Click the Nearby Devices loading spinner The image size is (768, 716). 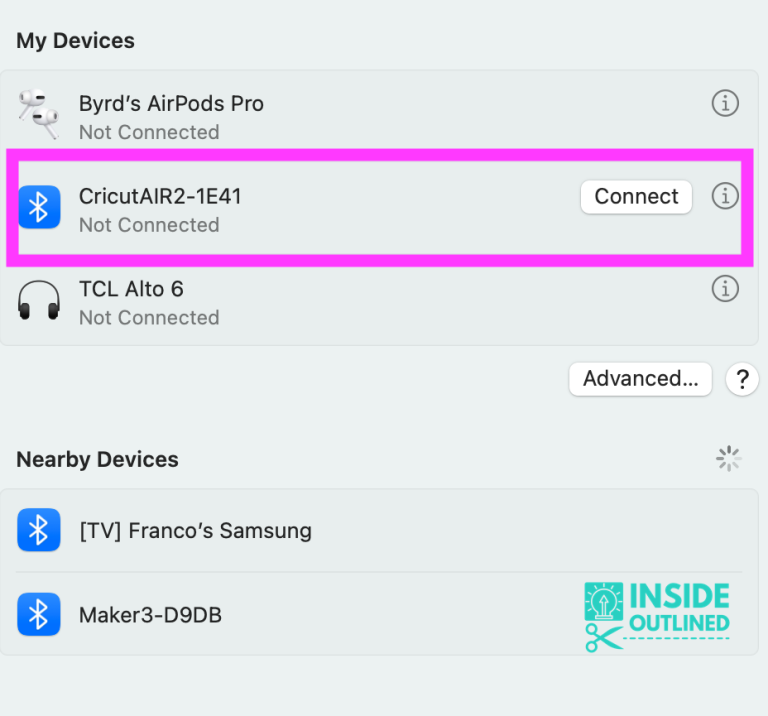[x=729, y=459]
